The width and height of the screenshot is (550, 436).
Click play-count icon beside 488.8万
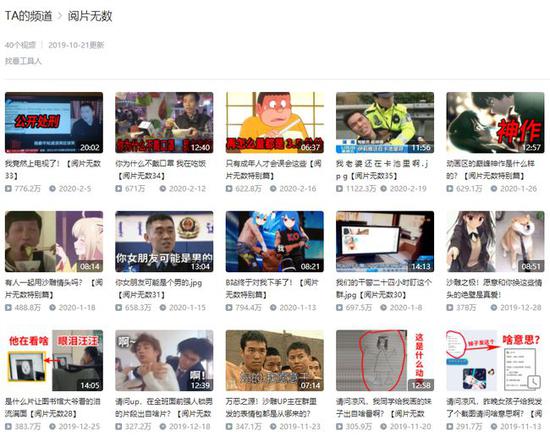[8, 308]
